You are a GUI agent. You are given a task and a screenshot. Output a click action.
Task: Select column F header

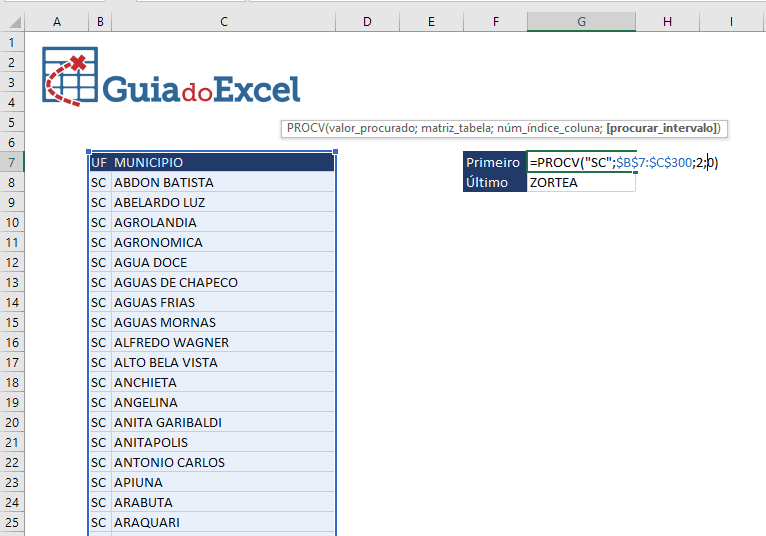[x=495, y=22]
